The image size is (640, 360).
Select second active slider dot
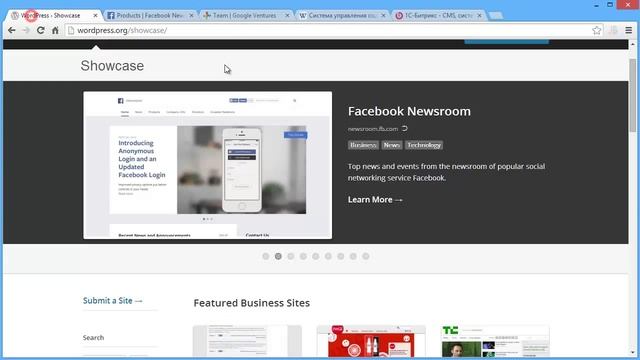point(278,256)
